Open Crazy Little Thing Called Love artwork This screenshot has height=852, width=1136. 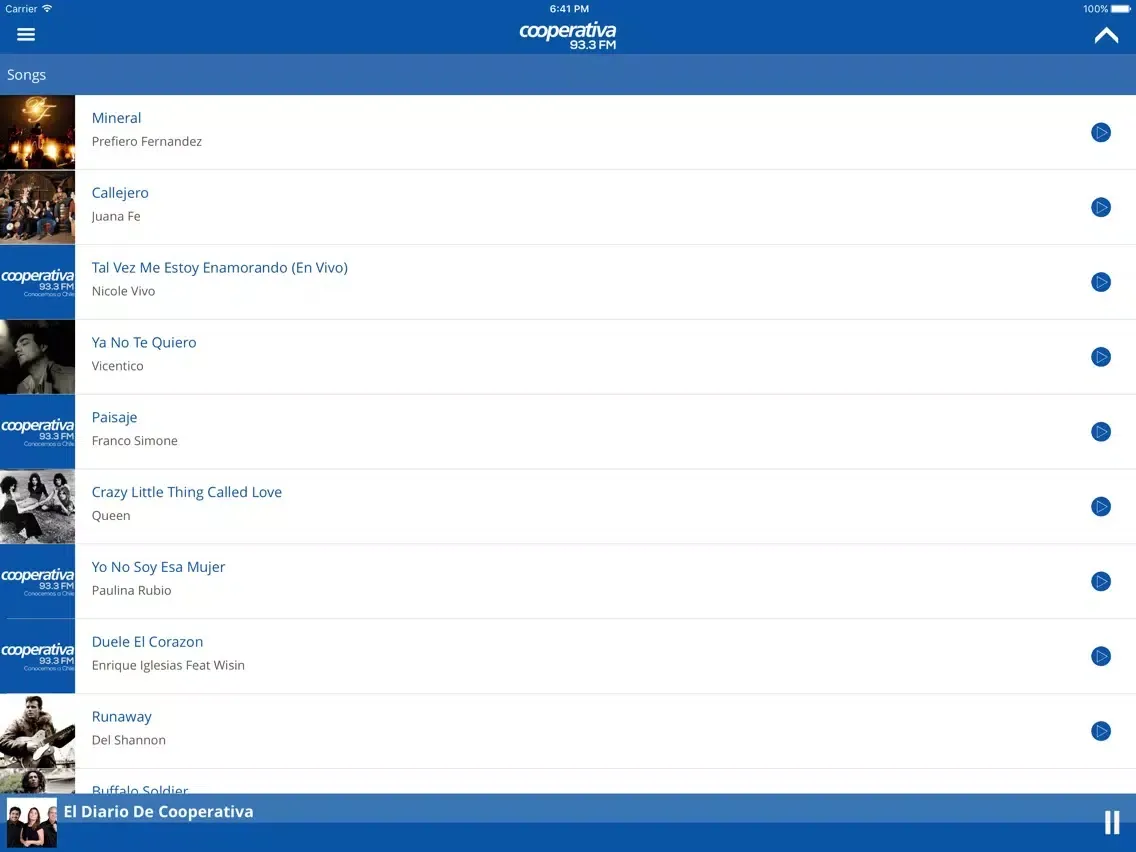[37, 506]
